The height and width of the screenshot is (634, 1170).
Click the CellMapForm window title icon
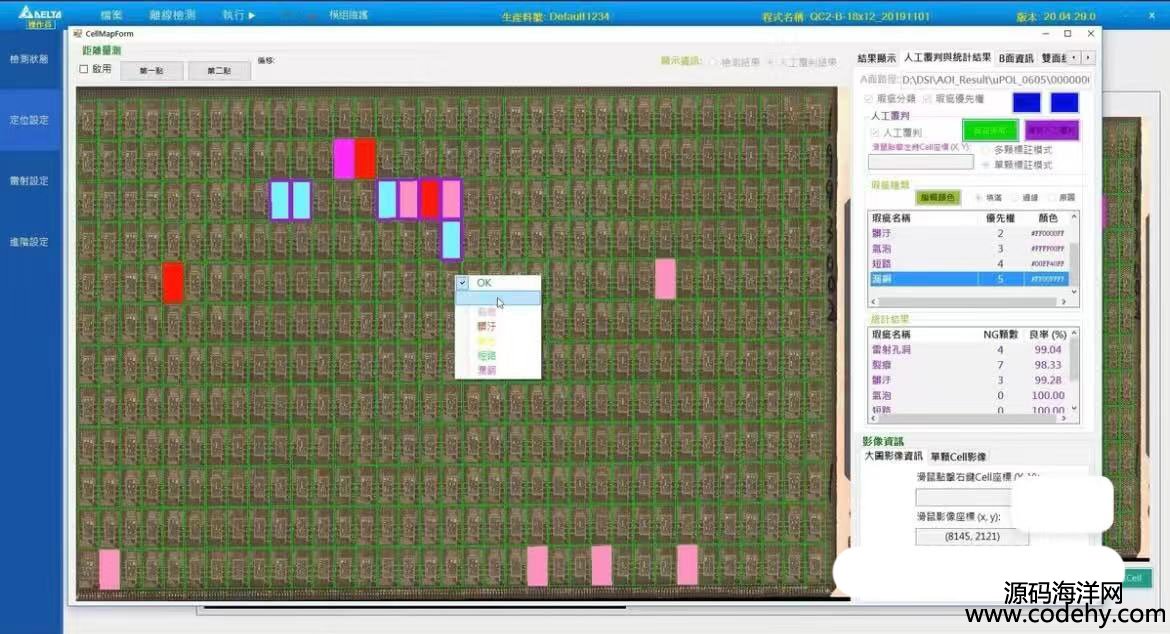tap(79, 33)
